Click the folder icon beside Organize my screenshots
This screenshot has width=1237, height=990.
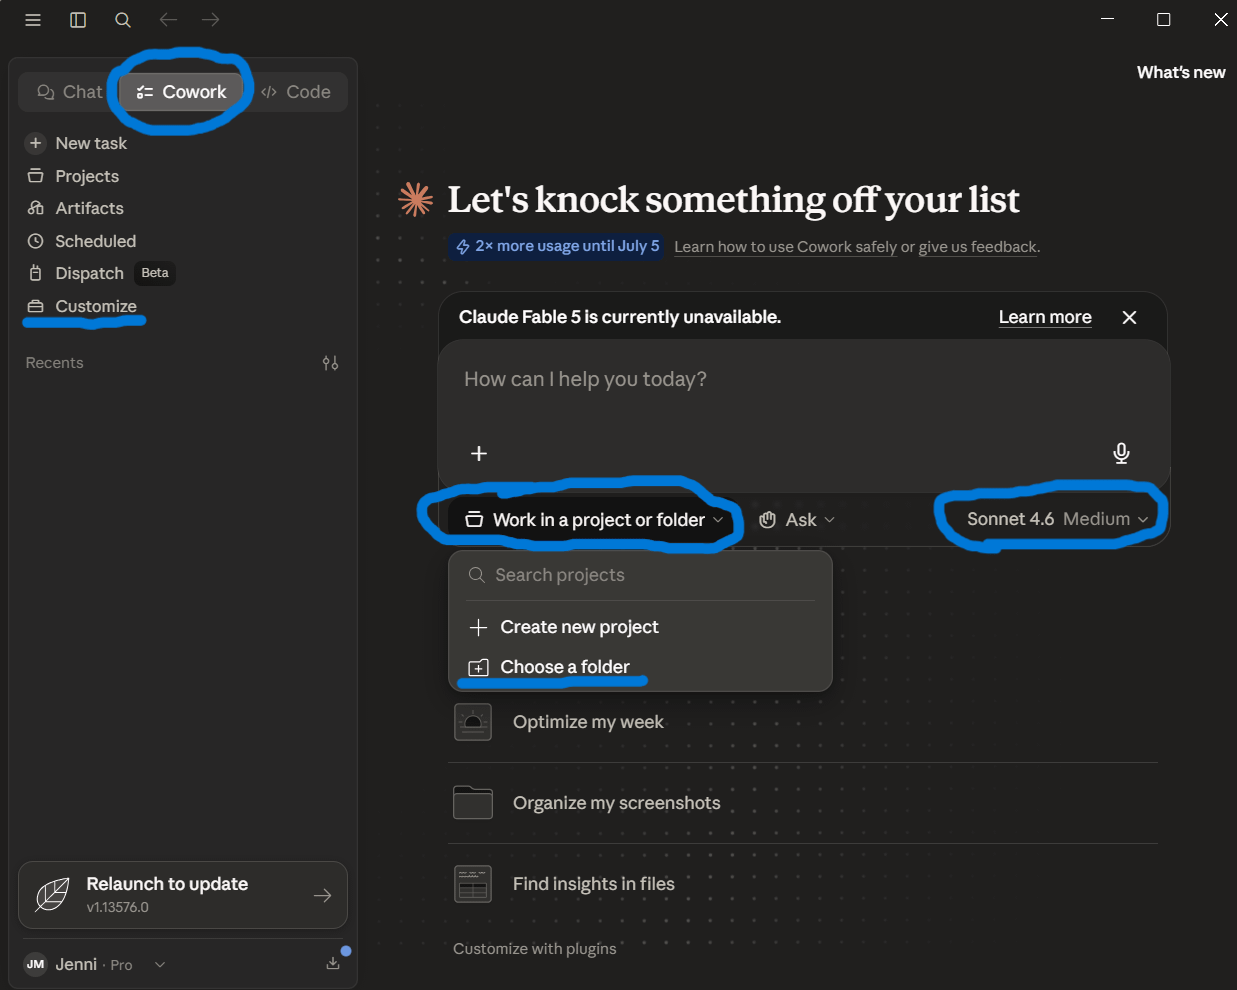click(473, 802)
